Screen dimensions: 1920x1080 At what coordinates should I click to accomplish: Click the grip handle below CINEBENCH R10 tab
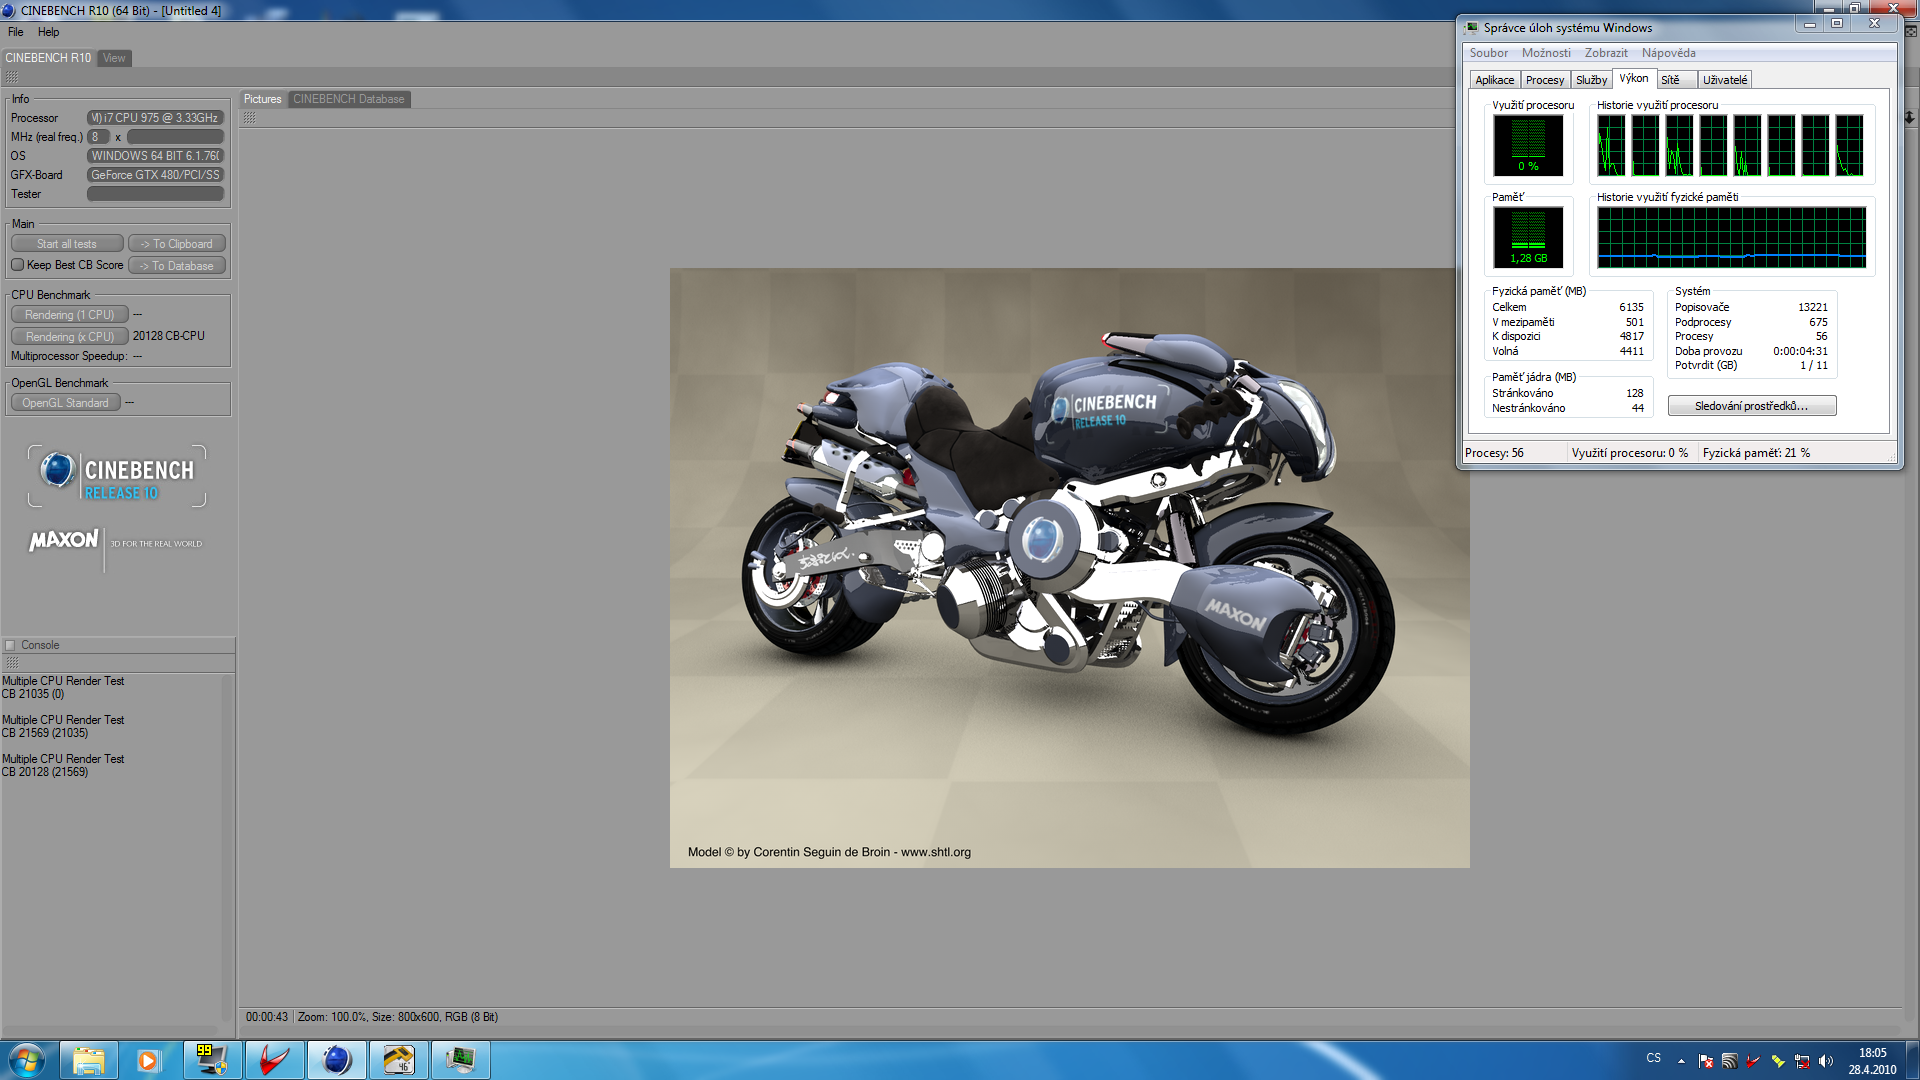(x=12, y=77)
